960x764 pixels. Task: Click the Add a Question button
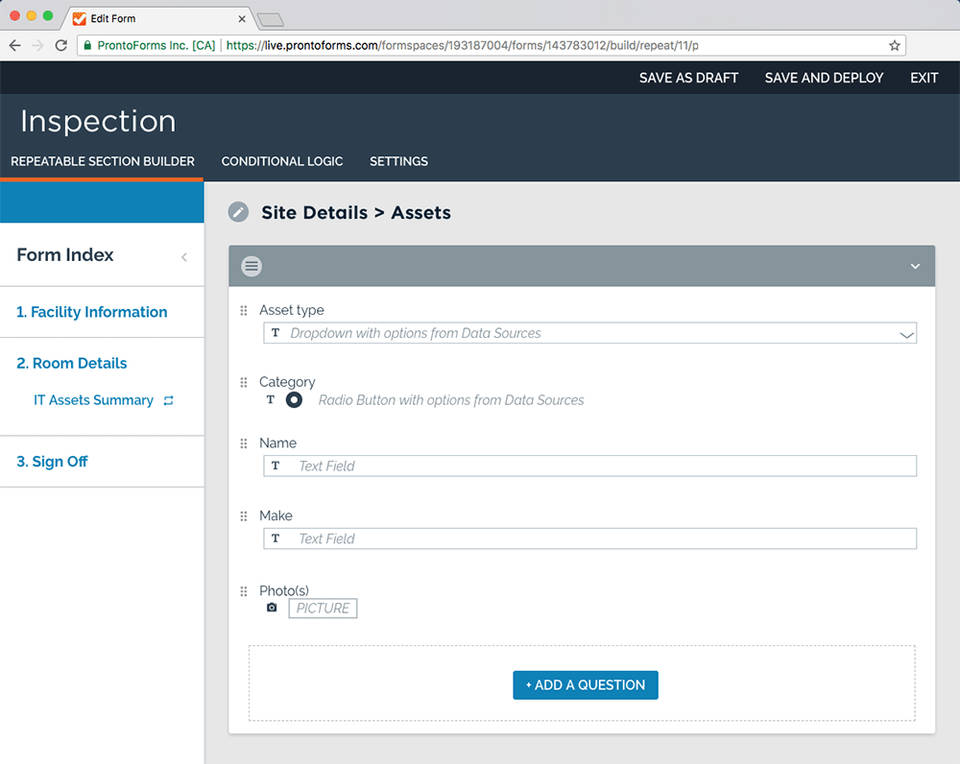(585, 685)
